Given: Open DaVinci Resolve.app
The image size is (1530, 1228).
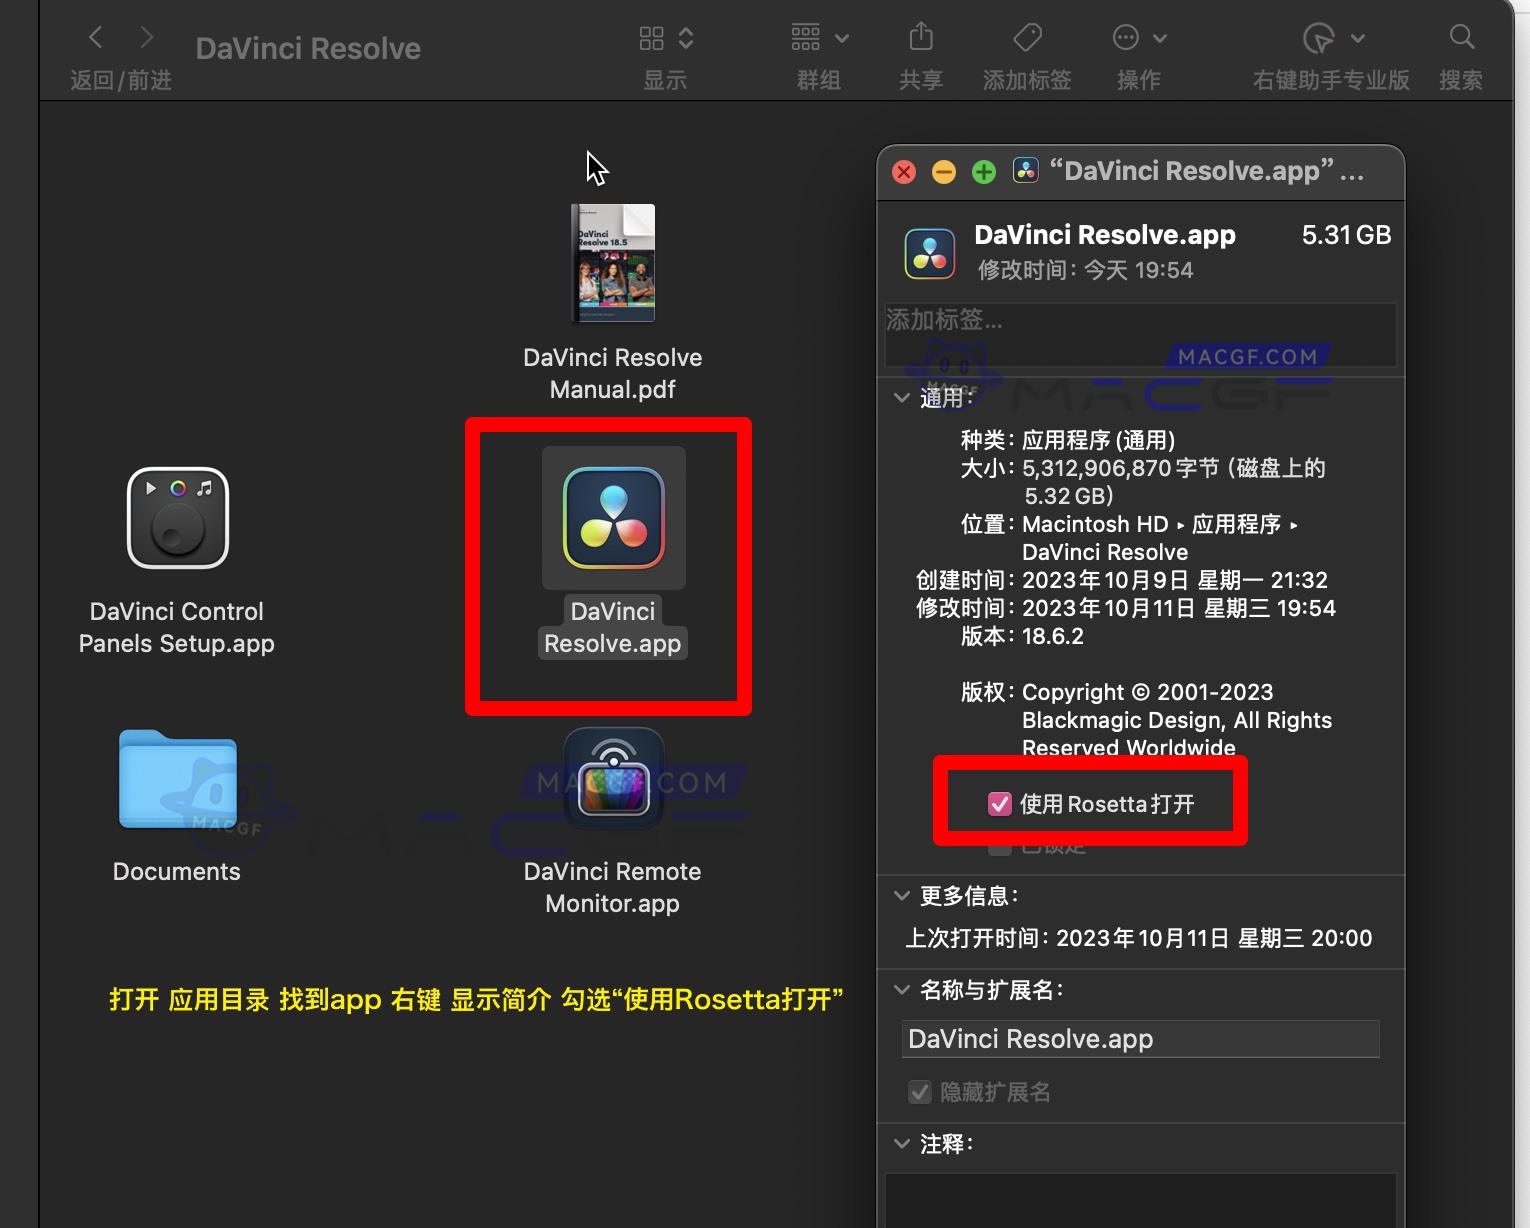Looking at the screenshot, I should click(612, 517).
